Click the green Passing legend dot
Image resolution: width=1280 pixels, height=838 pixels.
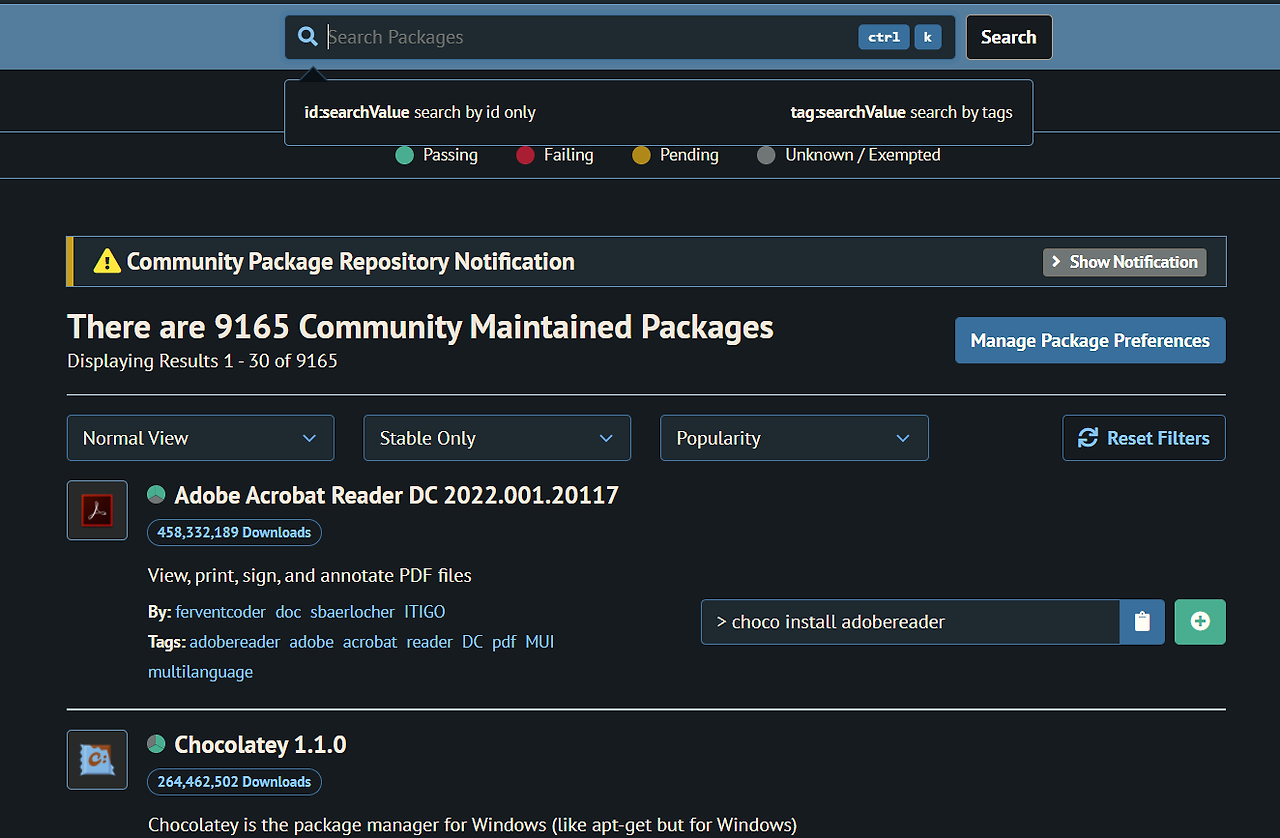pyautogui.click(x=404, y=155)
